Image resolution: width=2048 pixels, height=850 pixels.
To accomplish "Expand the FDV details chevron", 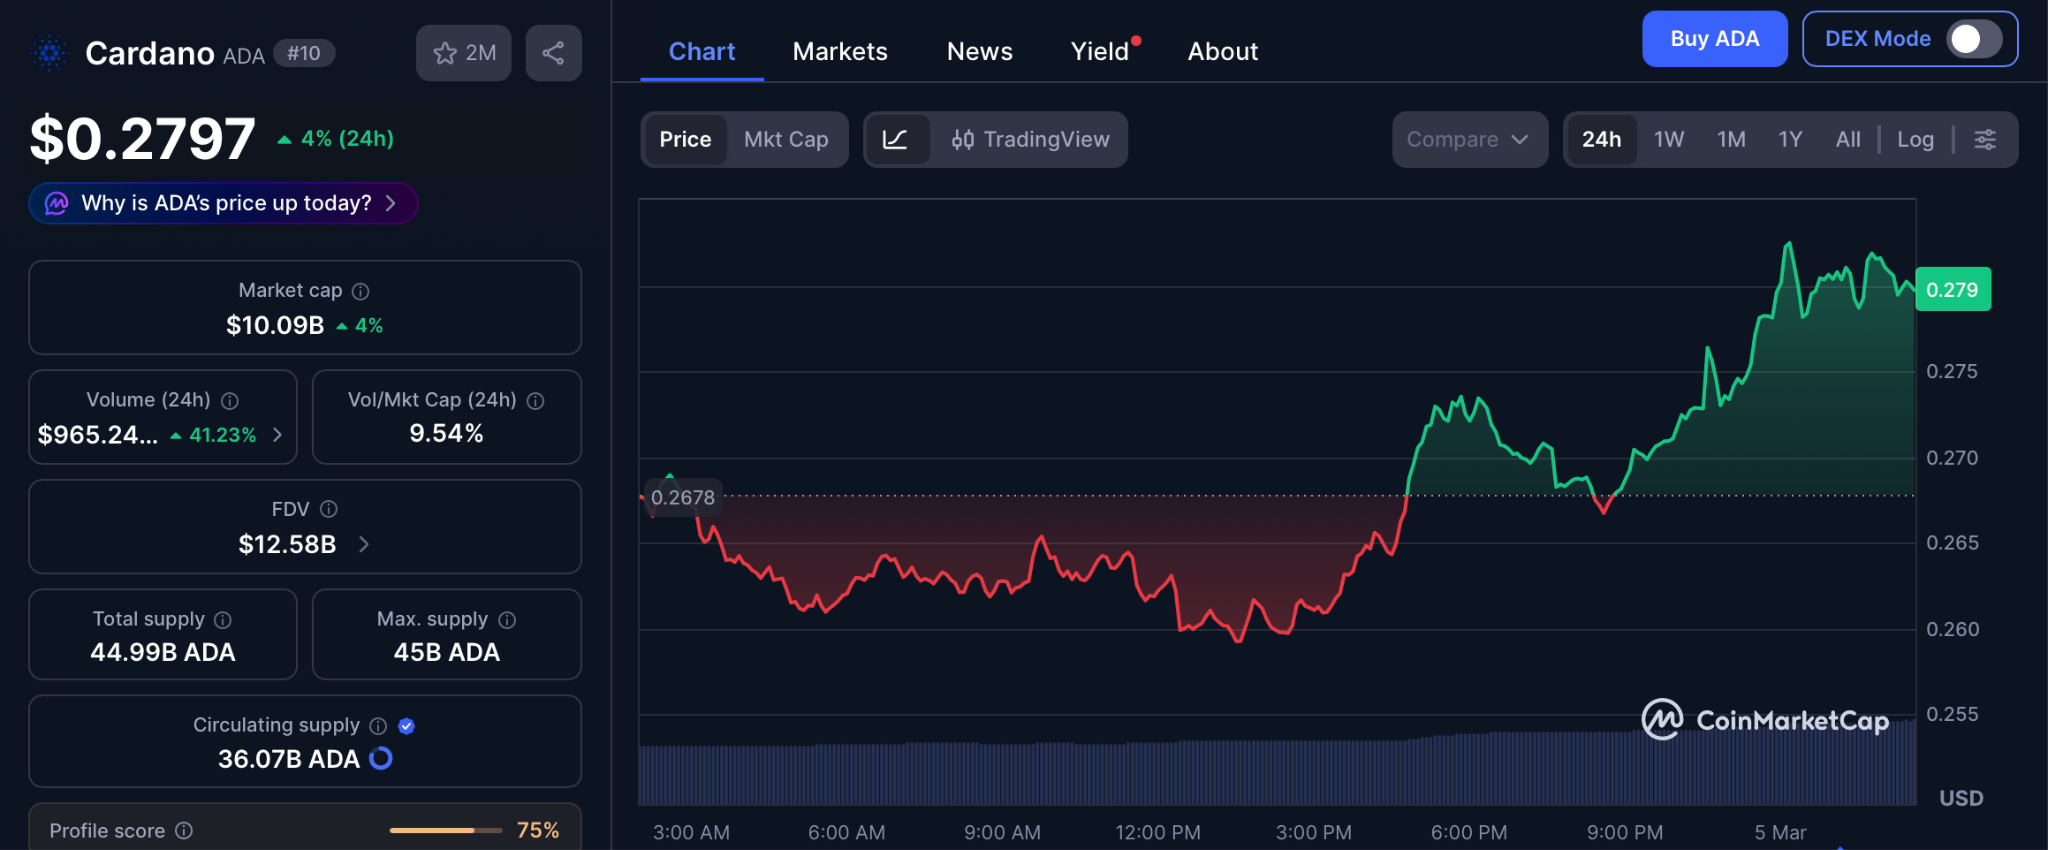I will (364, 544).
